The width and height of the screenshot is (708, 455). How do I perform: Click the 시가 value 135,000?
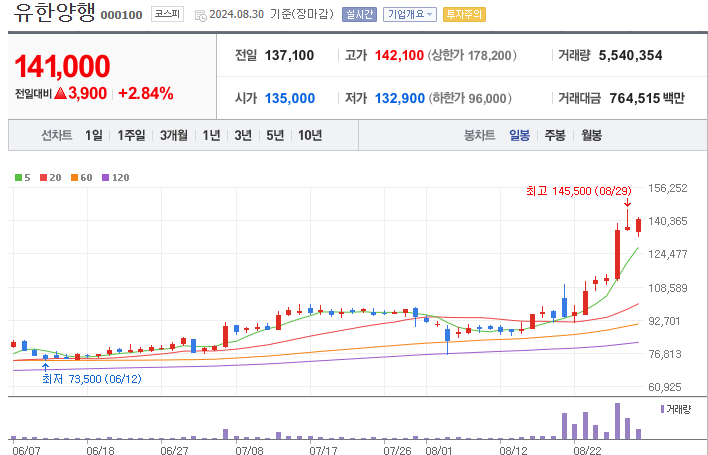(289, 98)
